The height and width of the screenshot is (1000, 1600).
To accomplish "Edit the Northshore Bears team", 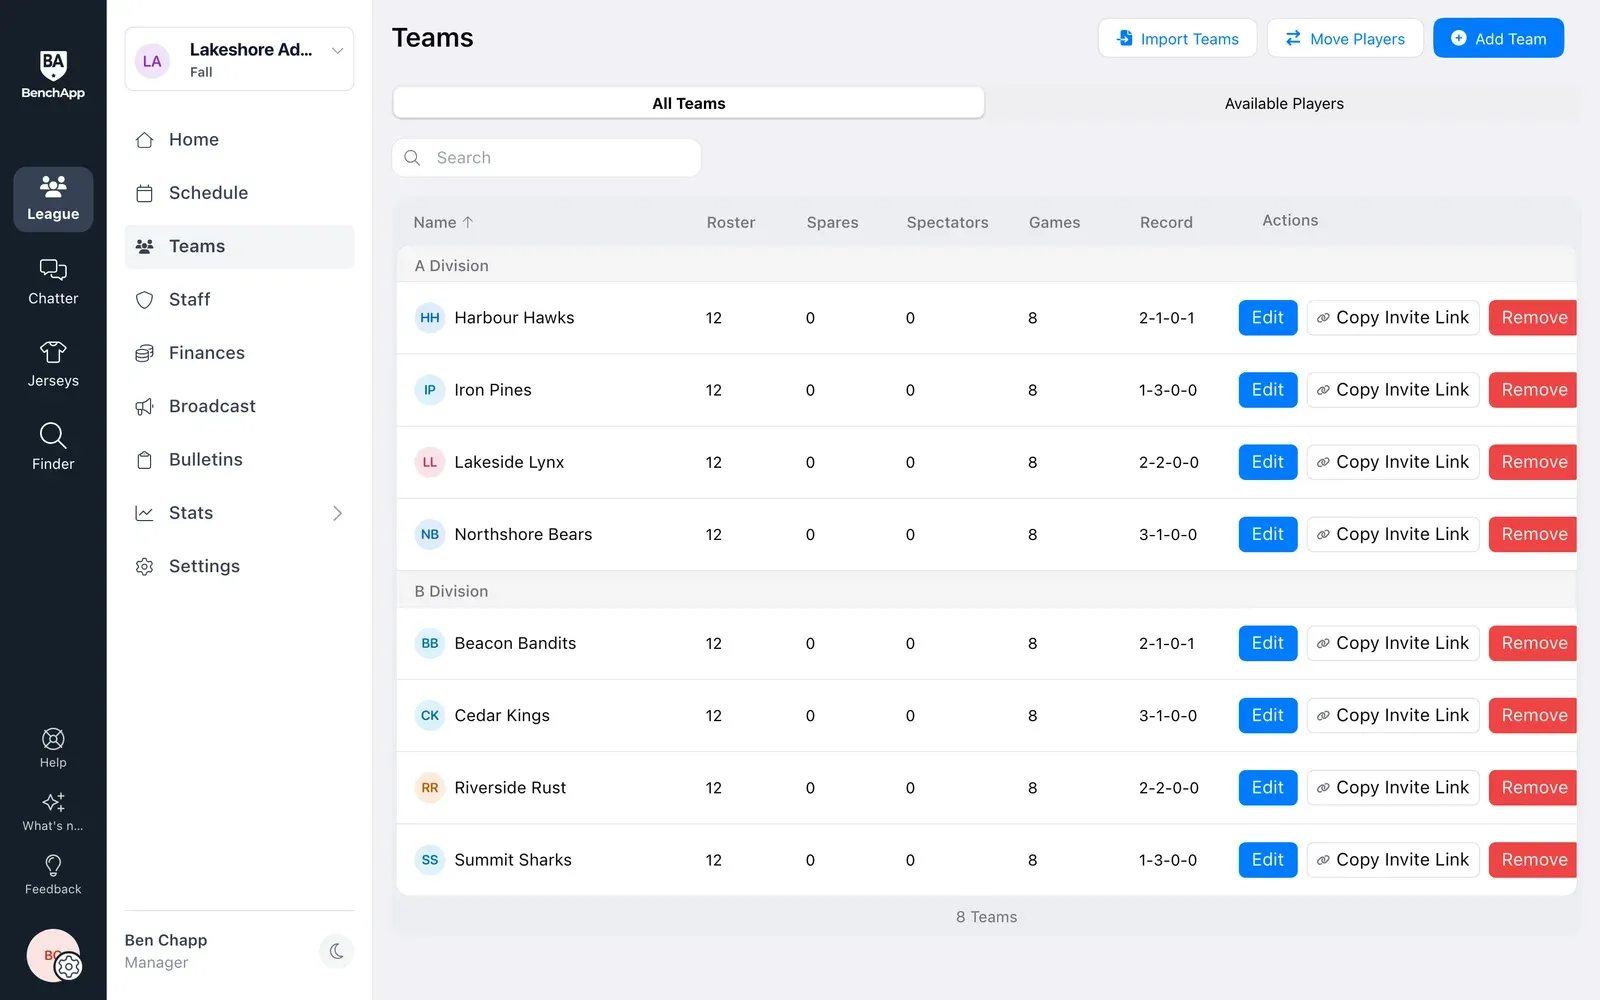I will point(1268,534).
